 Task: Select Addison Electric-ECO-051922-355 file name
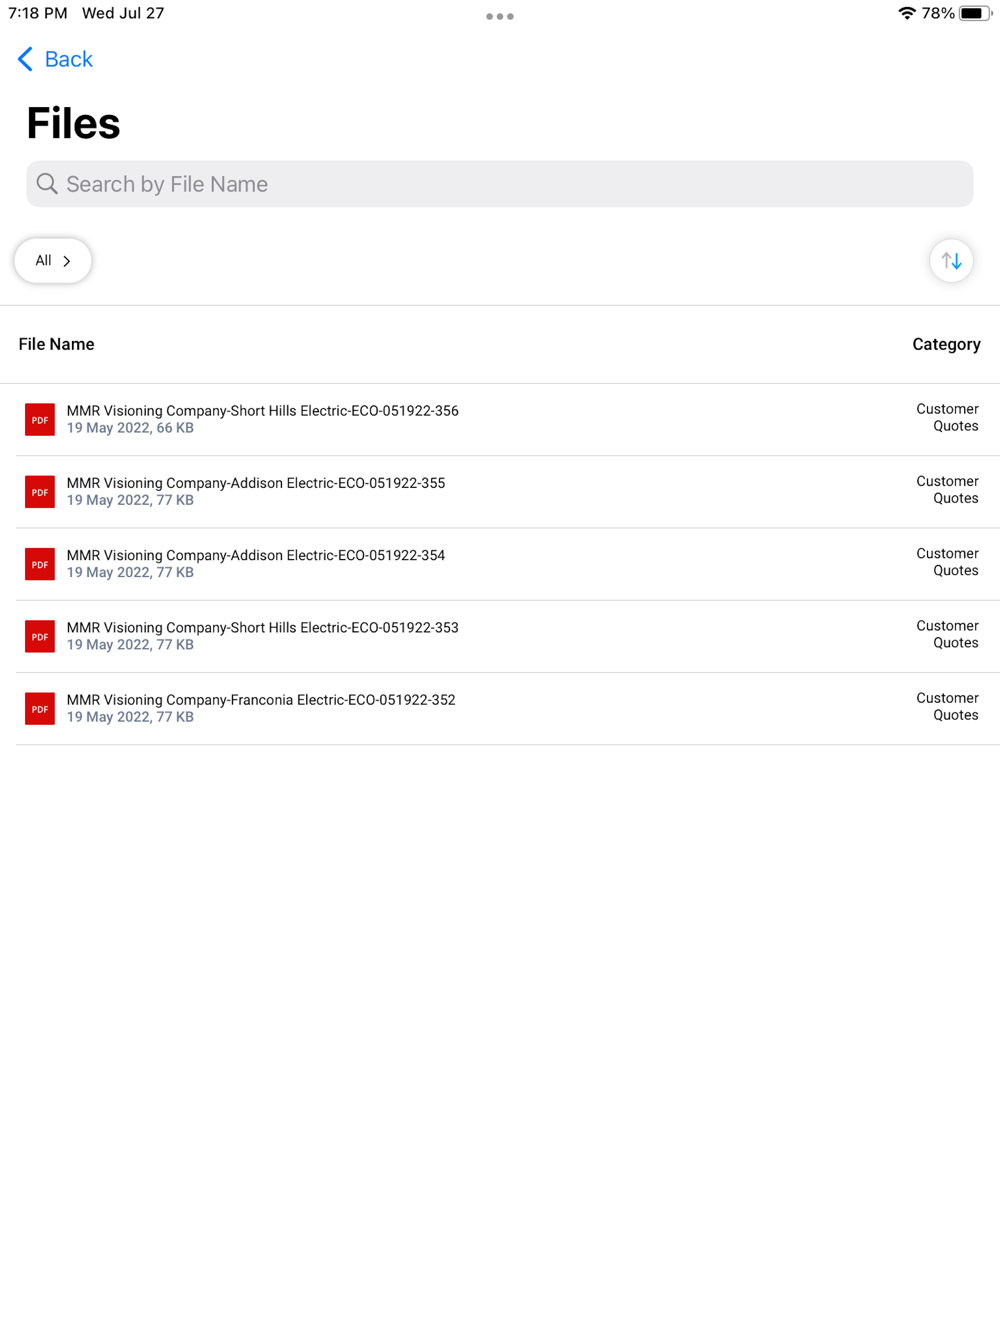tap(256, 483)
